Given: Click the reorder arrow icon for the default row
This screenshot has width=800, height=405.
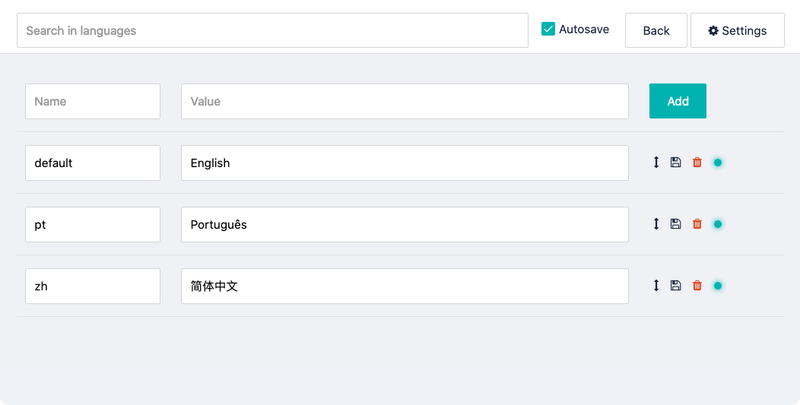Looking at the screenshot, I should [656, 163].
